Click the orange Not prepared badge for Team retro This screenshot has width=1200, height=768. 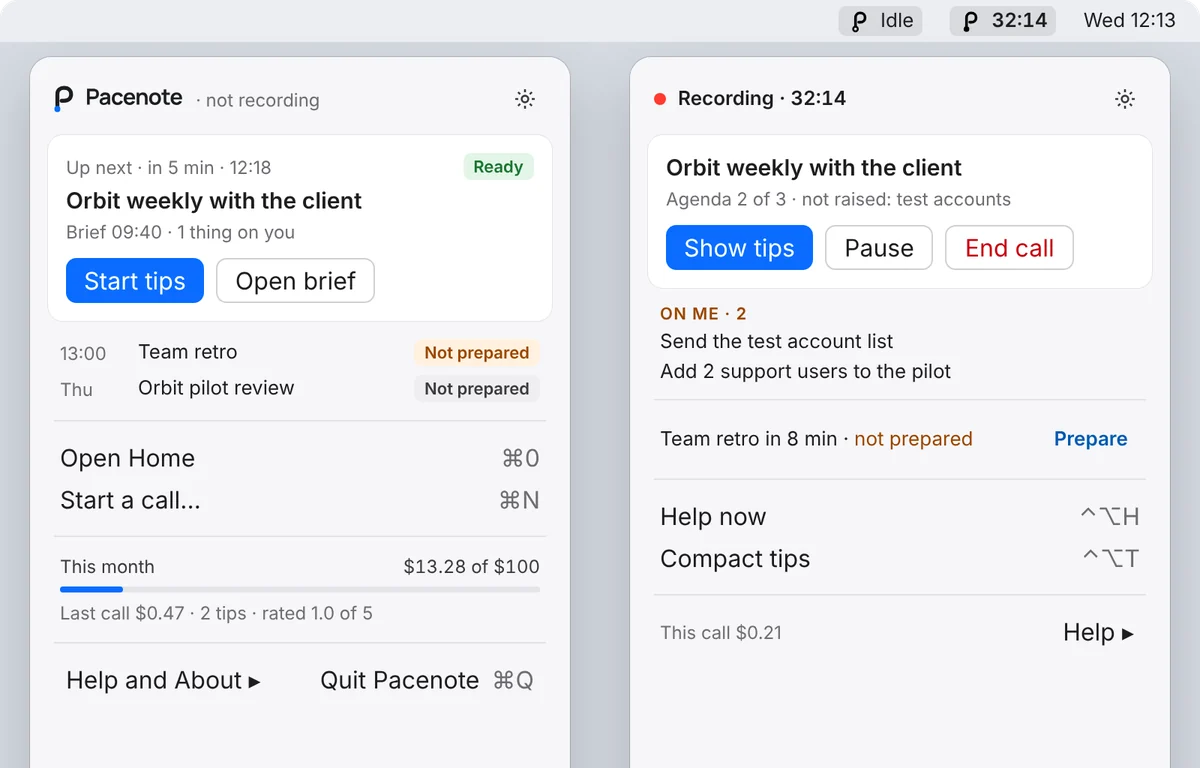point(477,353)
